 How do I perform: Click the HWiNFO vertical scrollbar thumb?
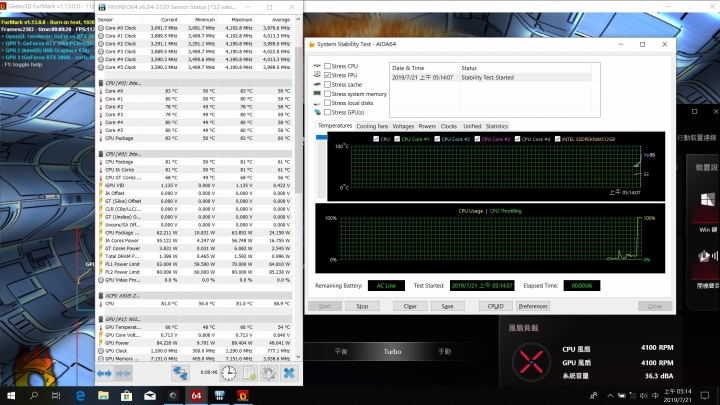point(298,119)
